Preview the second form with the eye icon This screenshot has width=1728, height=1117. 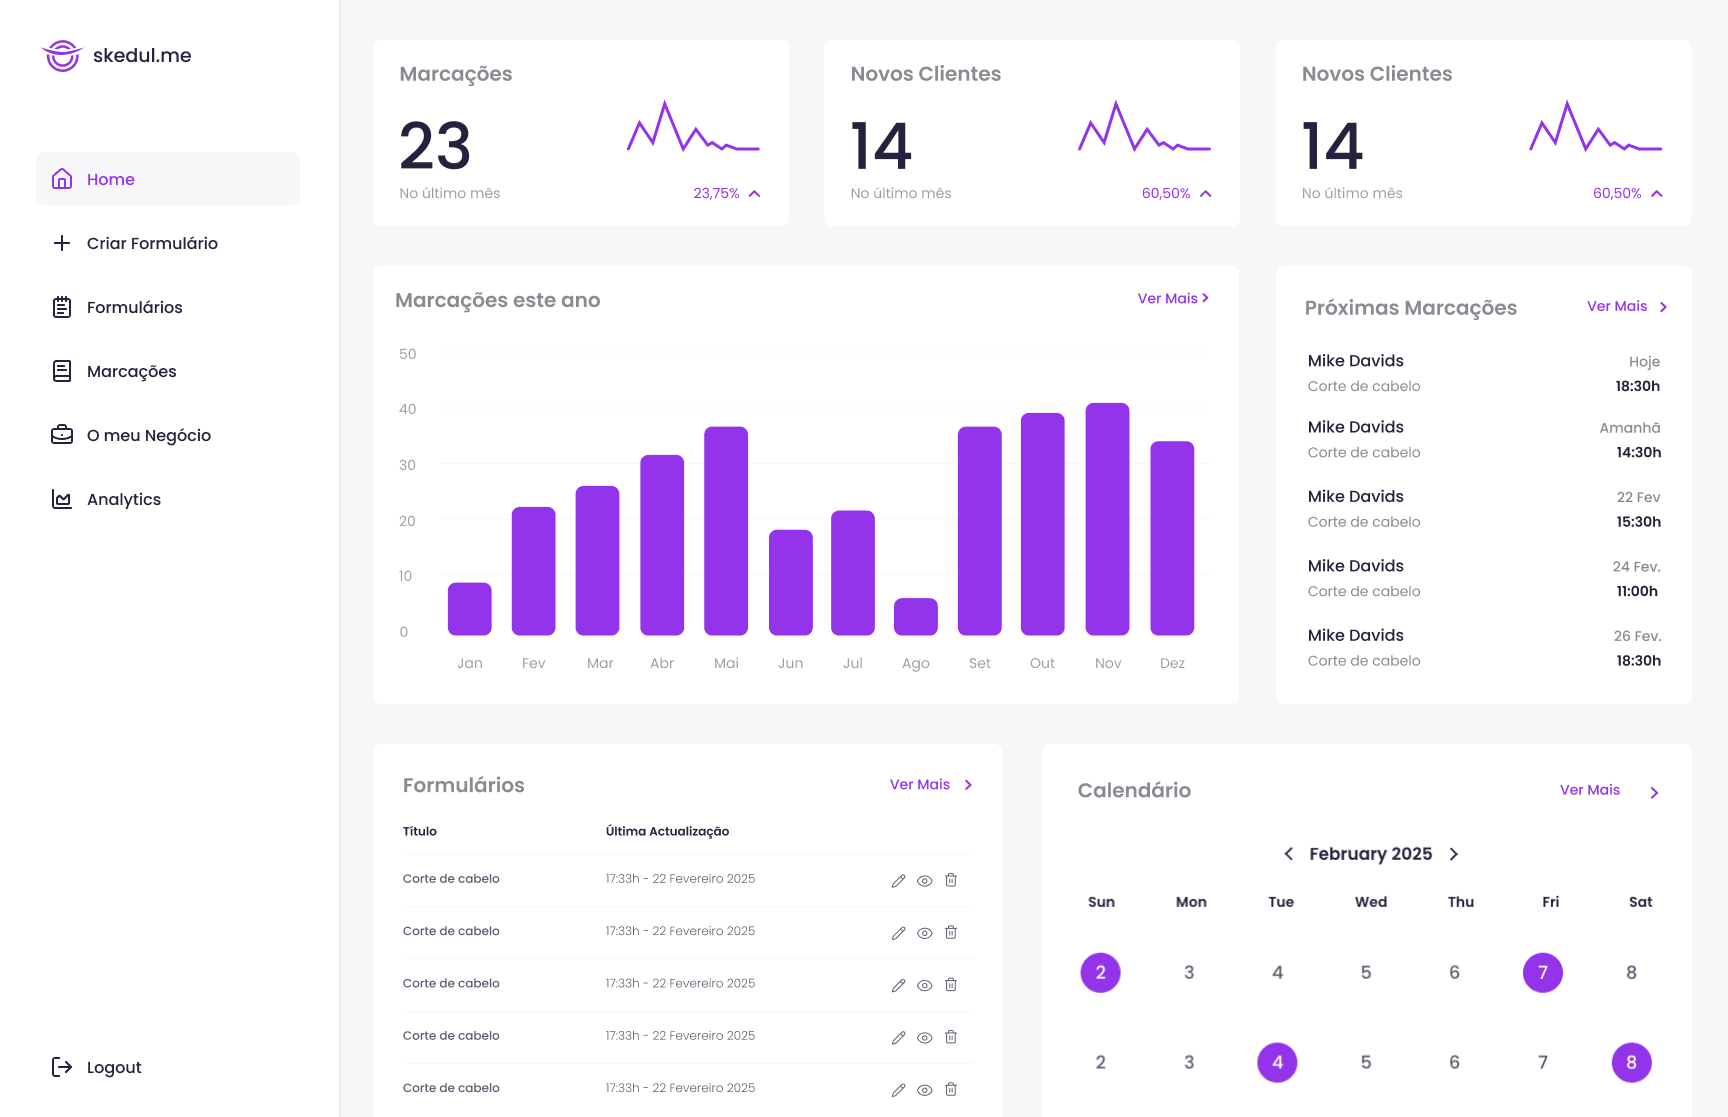pyautogui.click(x=925, y=933)
